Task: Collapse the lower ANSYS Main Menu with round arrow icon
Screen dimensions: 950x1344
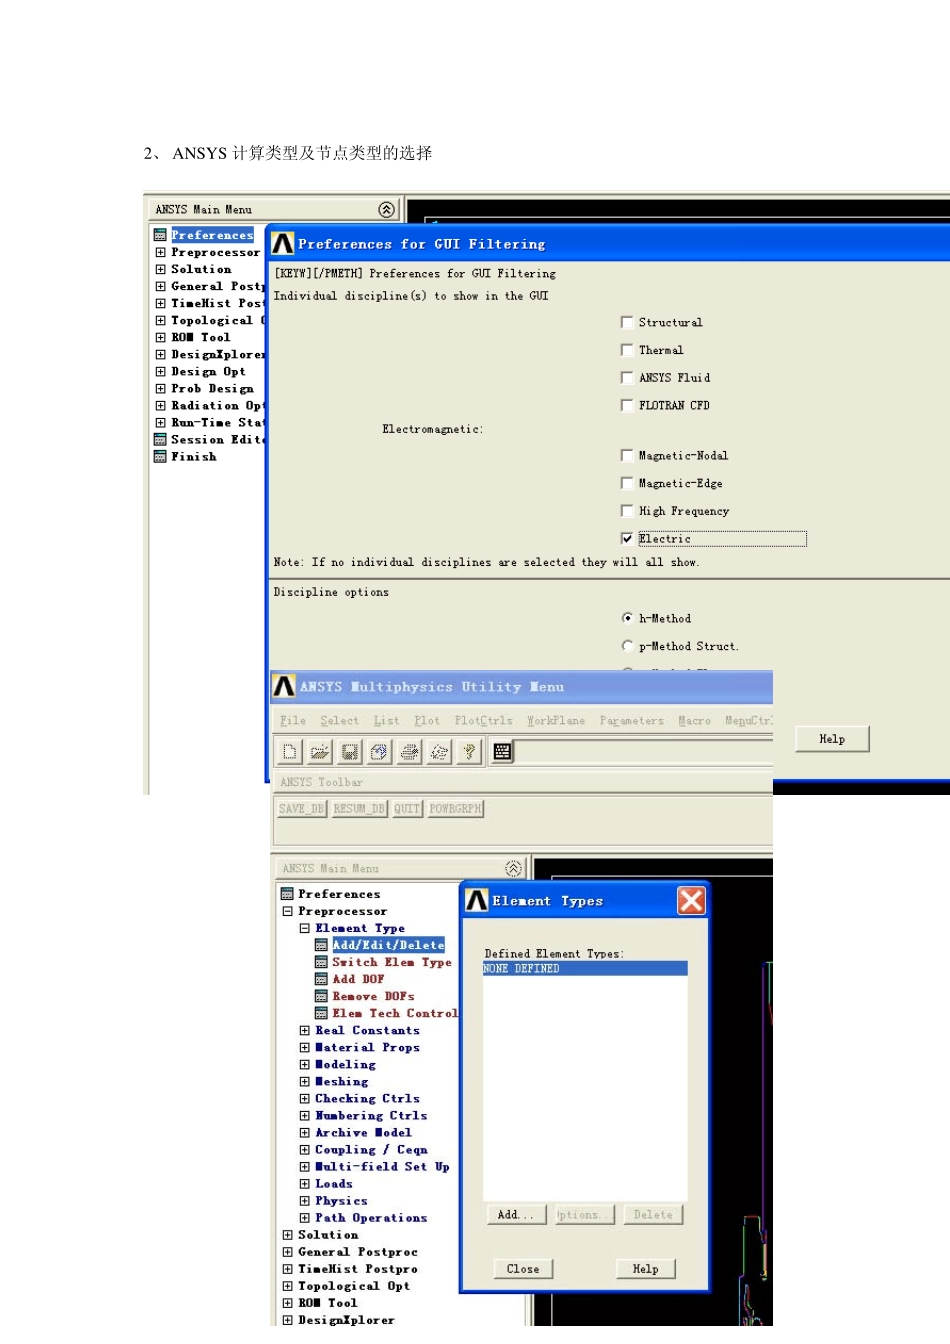Action: [x=513, y=868]
